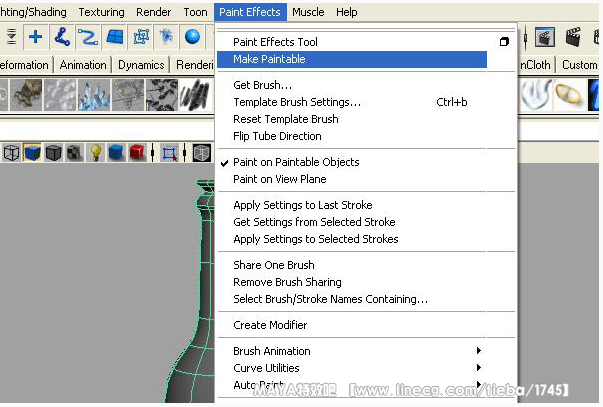Click the blue plus snap icon

click(36, 37)
